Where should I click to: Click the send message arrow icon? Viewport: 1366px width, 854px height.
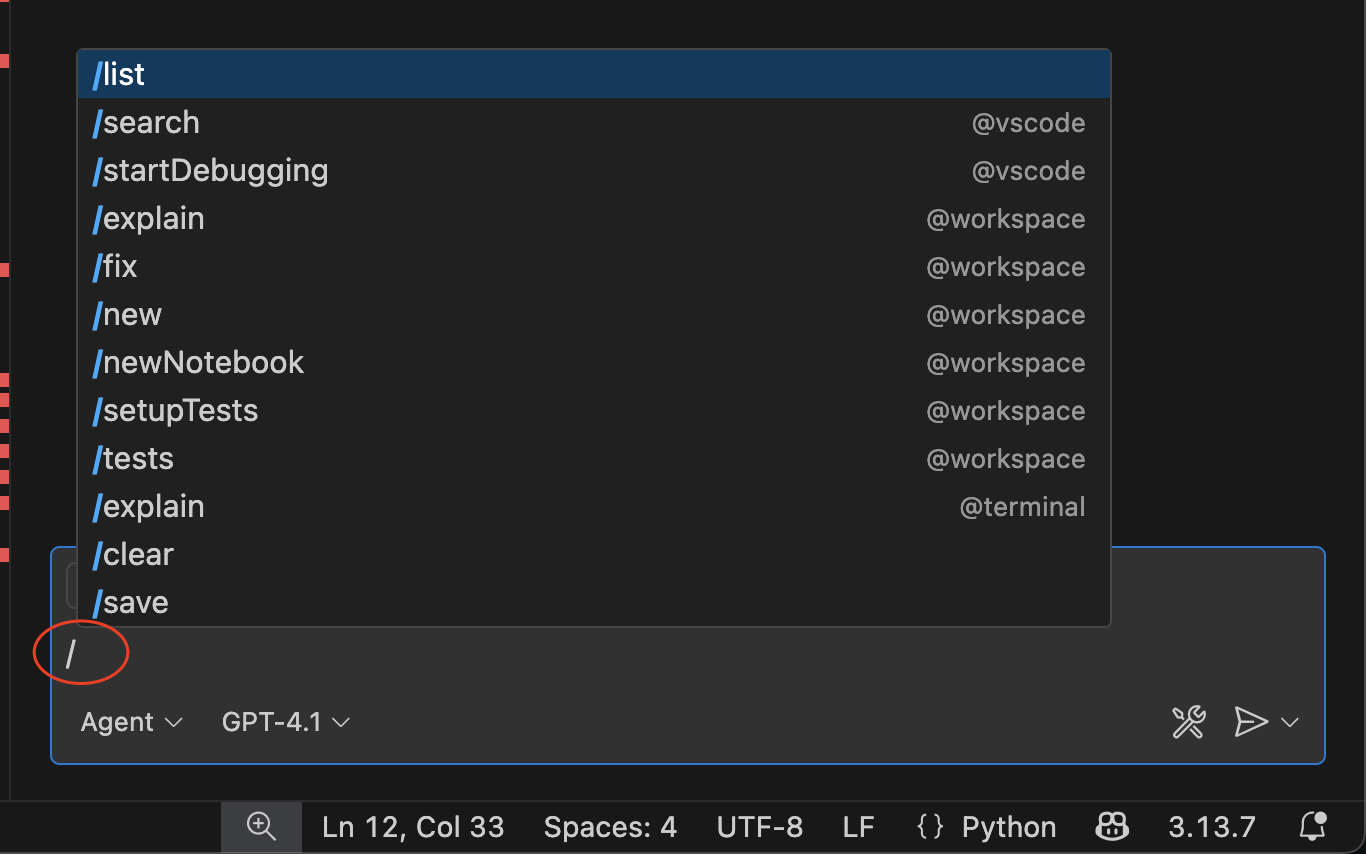pyautogui.click(x=1253, y=722)
